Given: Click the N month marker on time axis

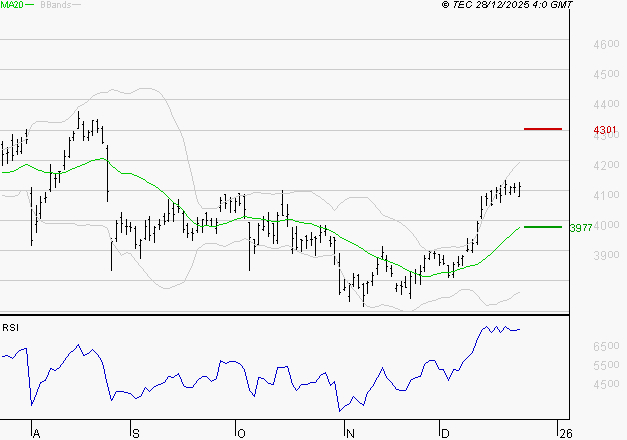Looking at the screenshot, I should [x=350, y=434].
